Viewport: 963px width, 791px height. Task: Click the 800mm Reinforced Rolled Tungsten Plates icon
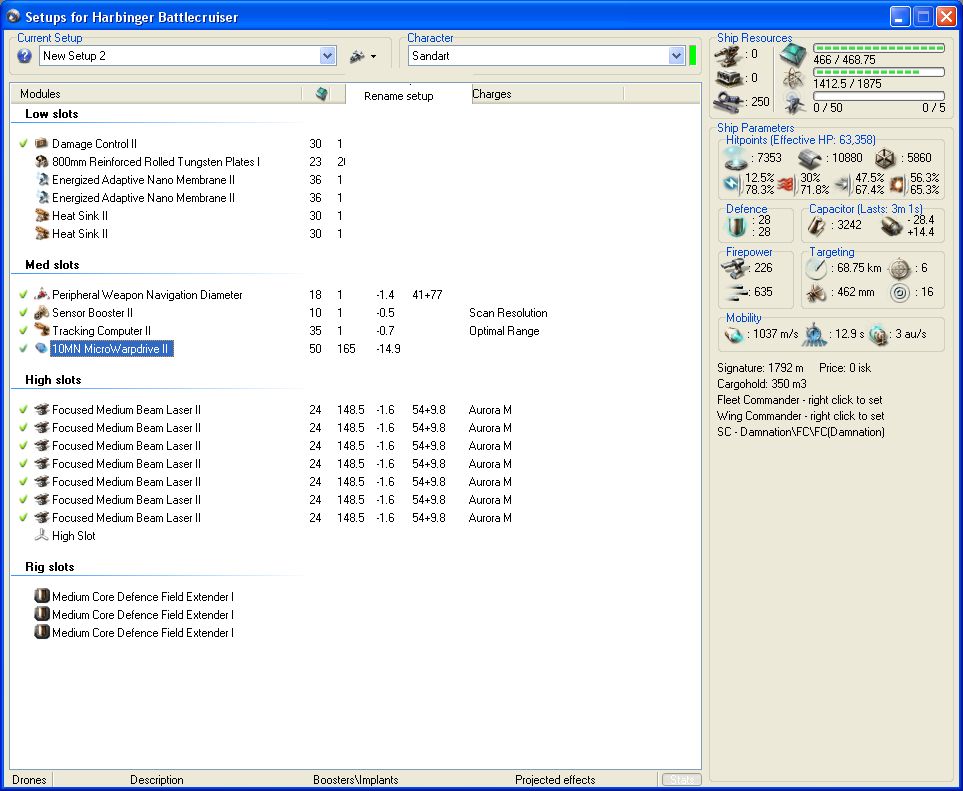point(41,162)
